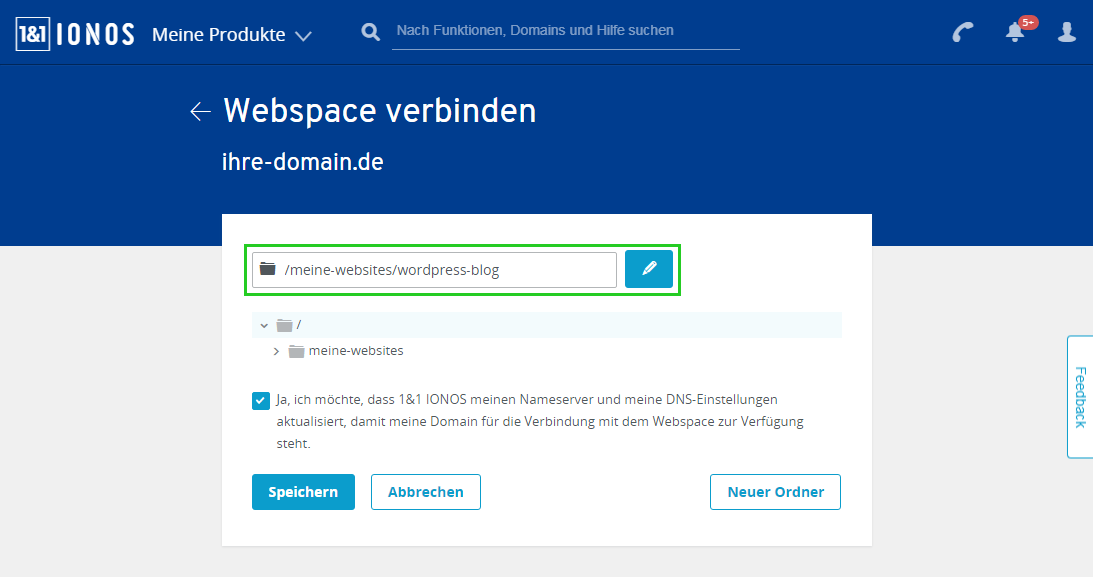Click the pencil edit path button
Image resolution: width=1093 pixels, height=577 pixels.
click(648, 269)
